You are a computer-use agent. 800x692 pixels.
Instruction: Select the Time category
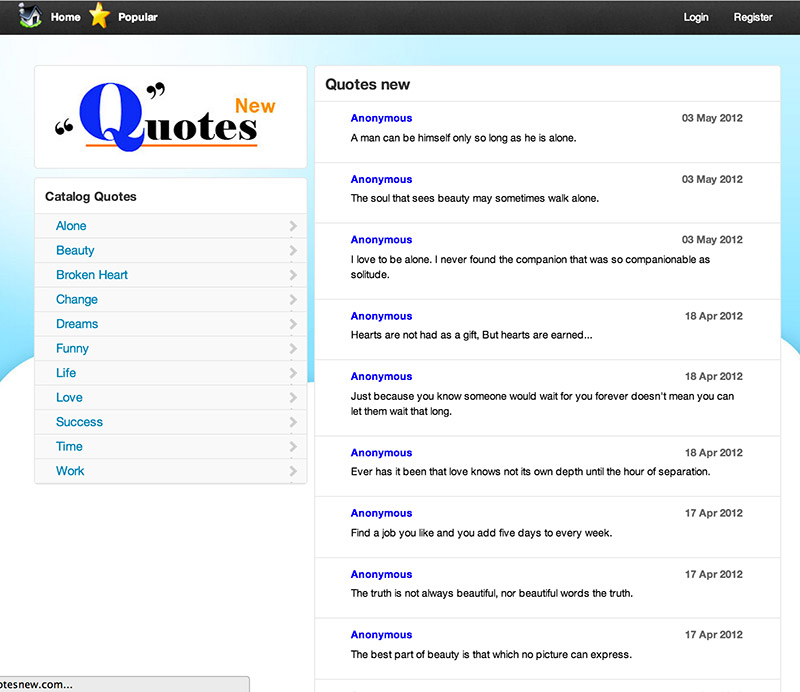69,447
